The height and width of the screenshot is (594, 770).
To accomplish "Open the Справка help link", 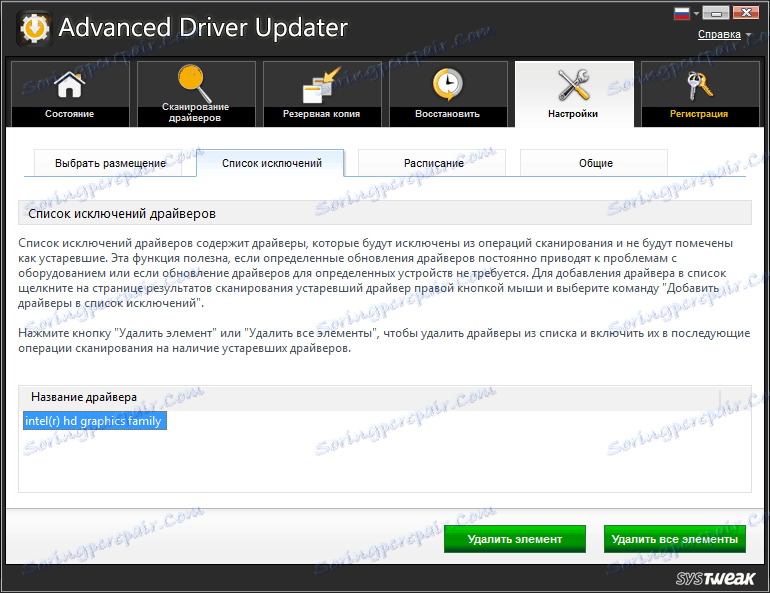I will pos(719,34).
